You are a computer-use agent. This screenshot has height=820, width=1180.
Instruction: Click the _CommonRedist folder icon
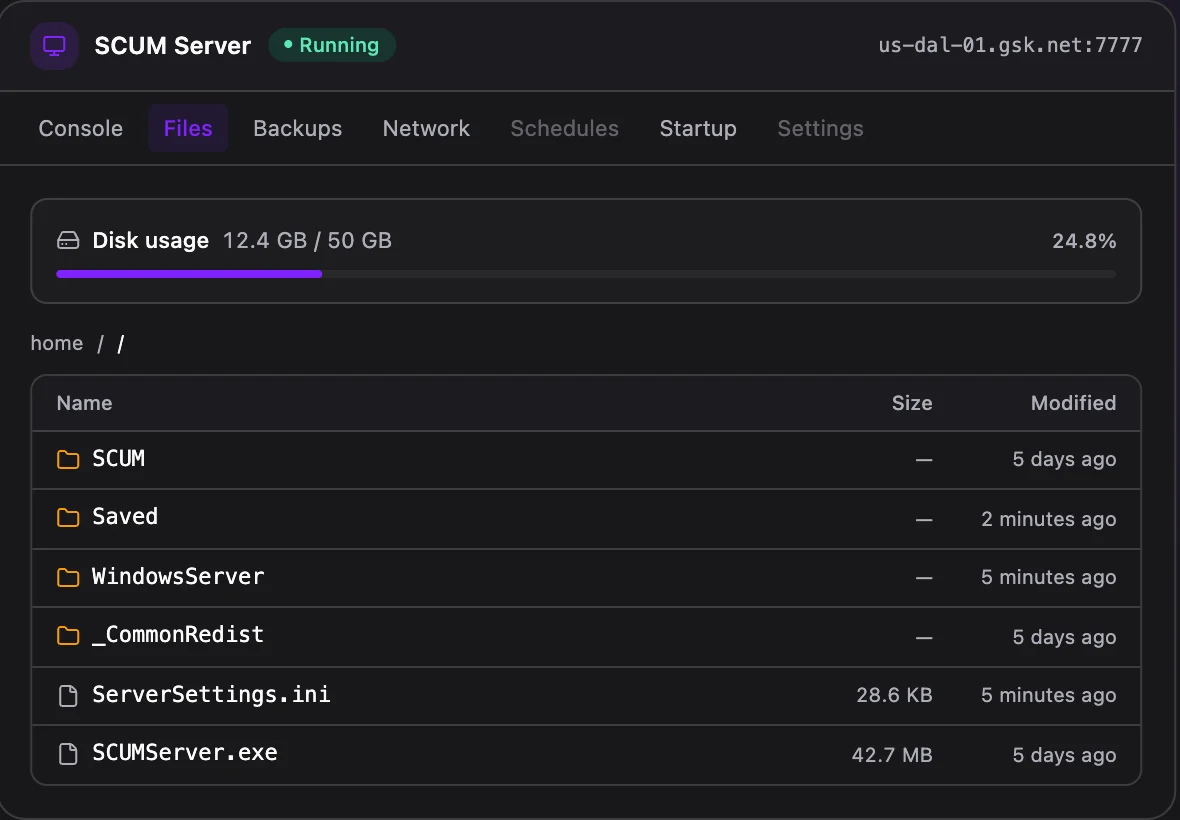click(68, 636)
